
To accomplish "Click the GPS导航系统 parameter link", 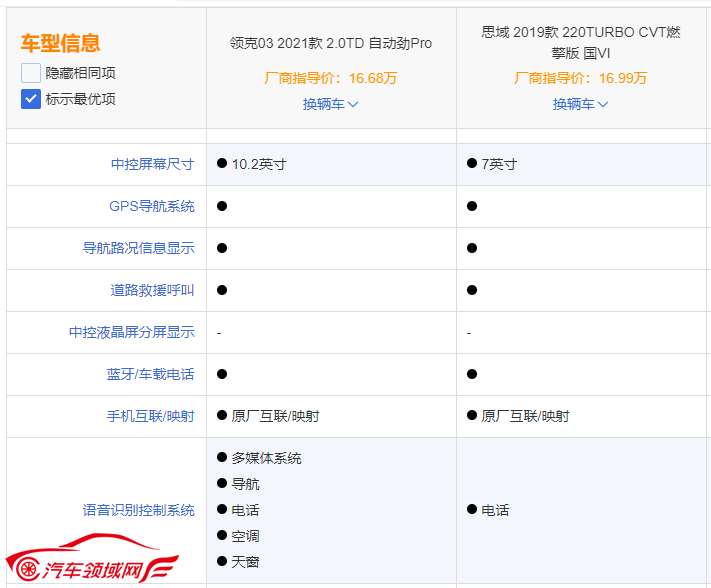I will [151, 206].
